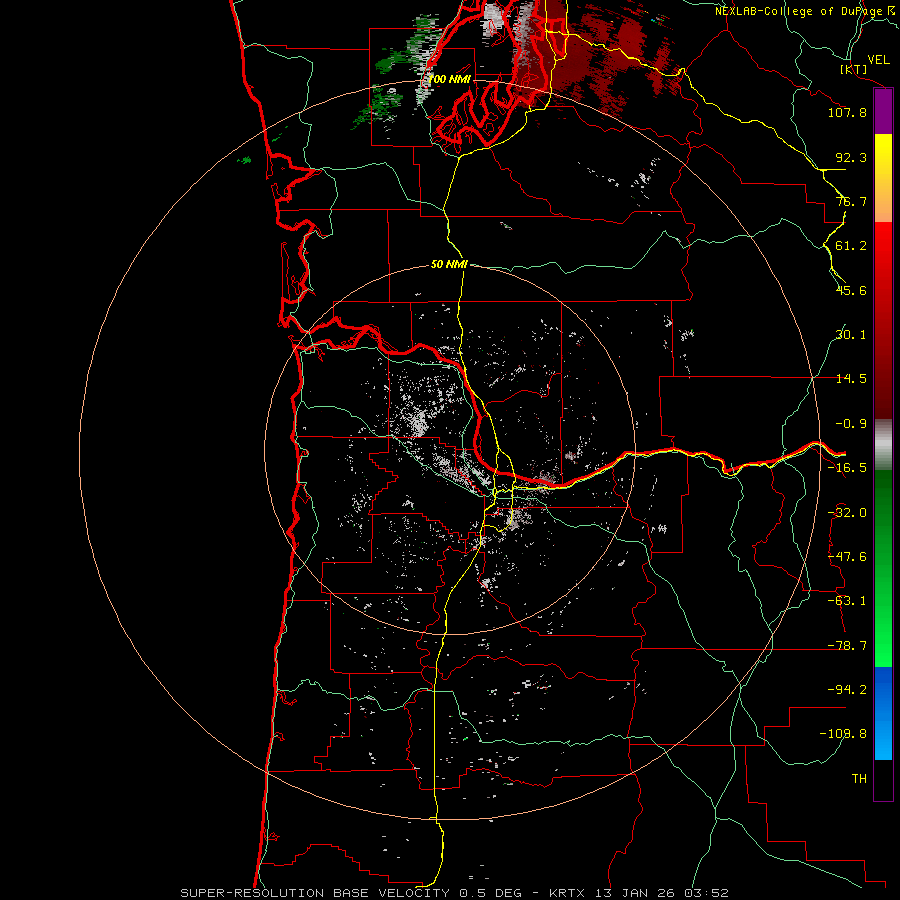900x900 pixels.
Task: Click the 76.7 legend value
Action: tap(851, 201)
